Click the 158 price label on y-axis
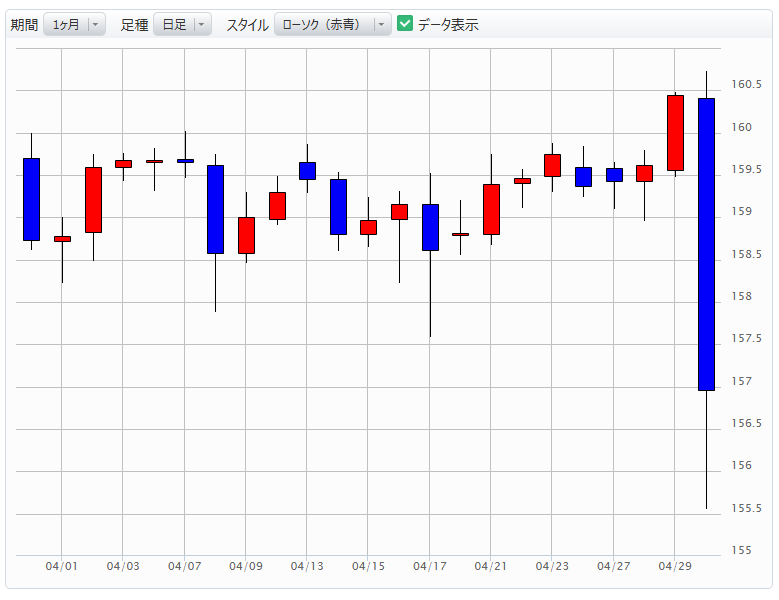The height and width of the screenshot is (600, 779). coord(741,297)
